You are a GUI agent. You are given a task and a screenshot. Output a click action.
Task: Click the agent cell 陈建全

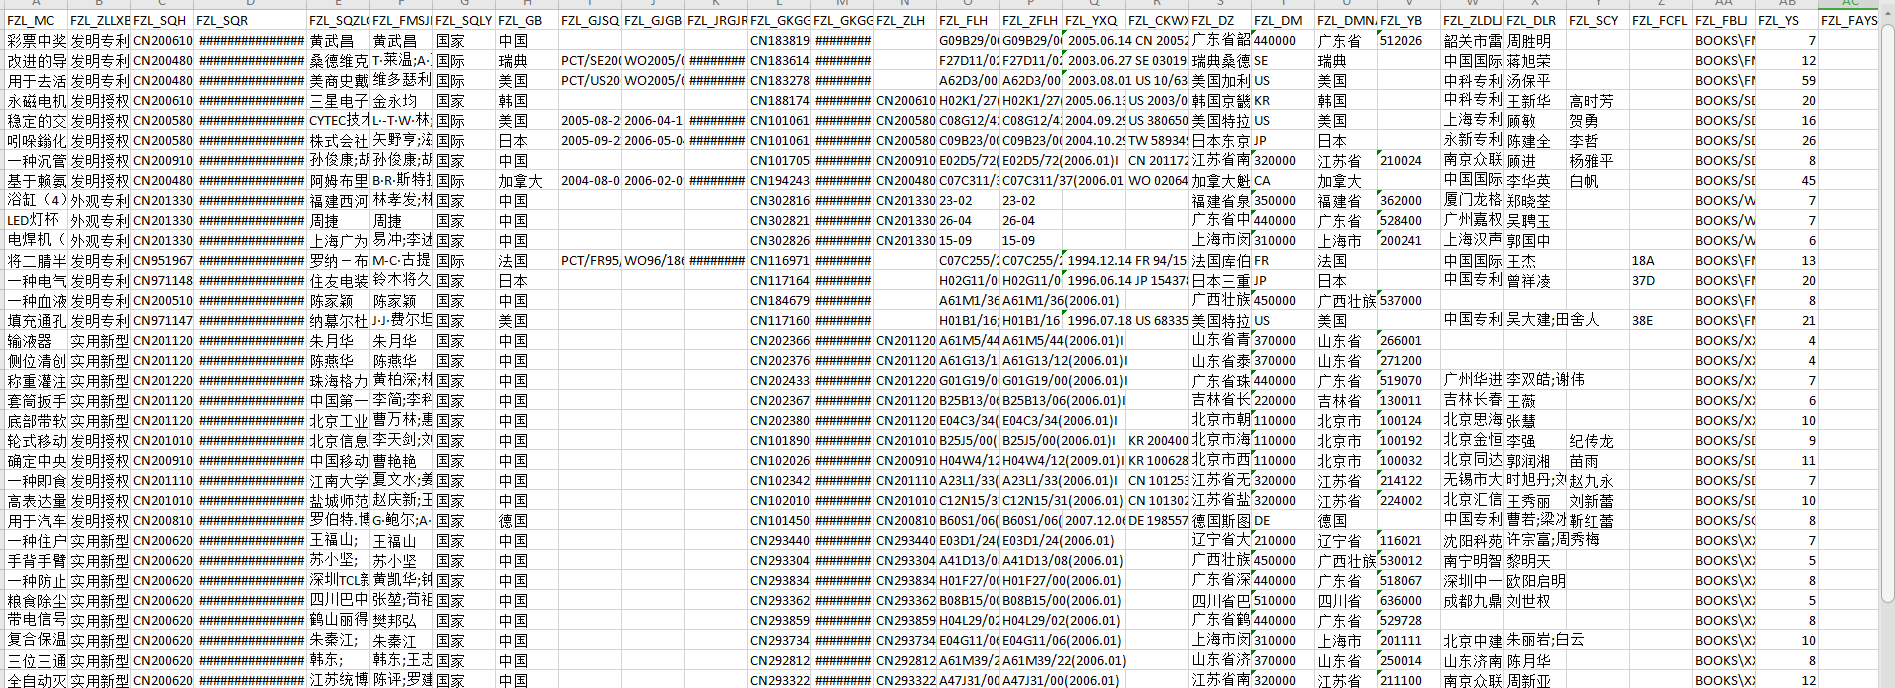coord(1535,140)
